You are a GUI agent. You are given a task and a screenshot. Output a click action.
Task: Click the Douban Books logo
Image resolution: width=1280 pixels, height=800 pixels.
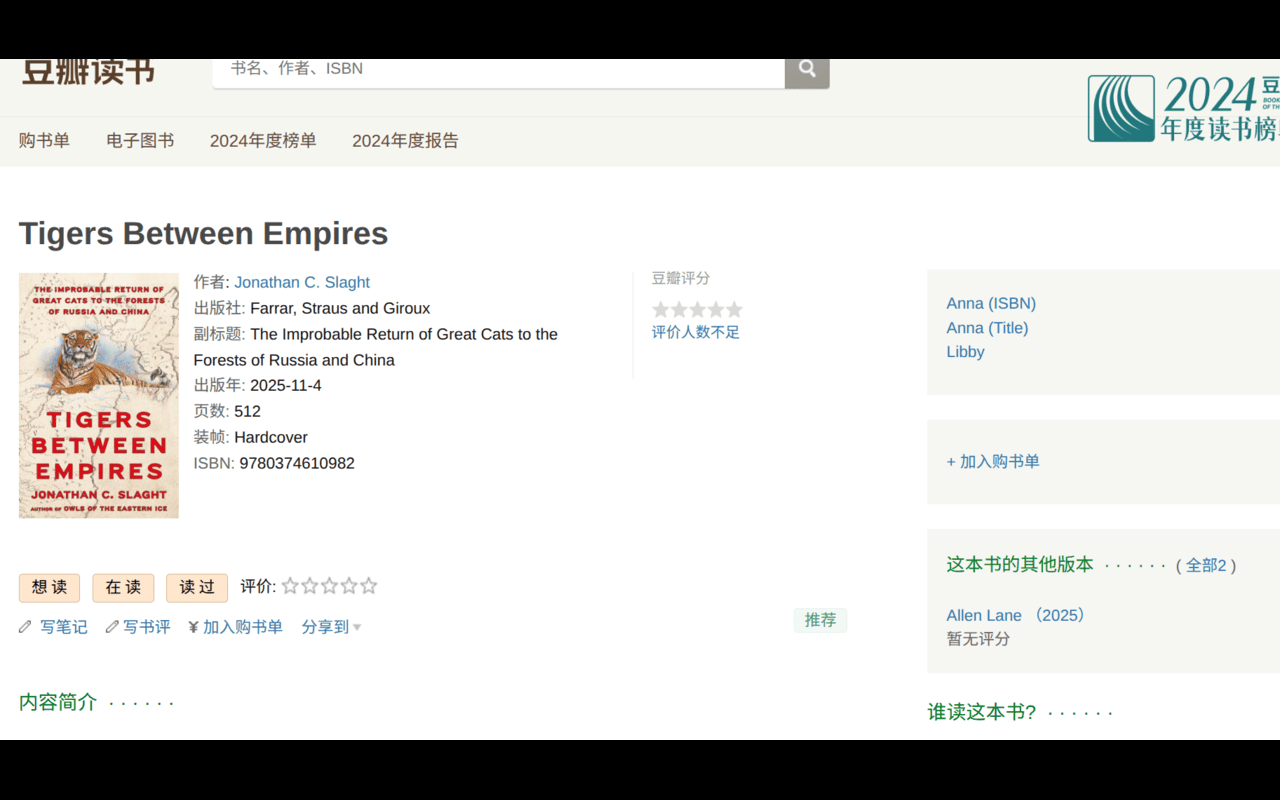(x=88, y=72)
